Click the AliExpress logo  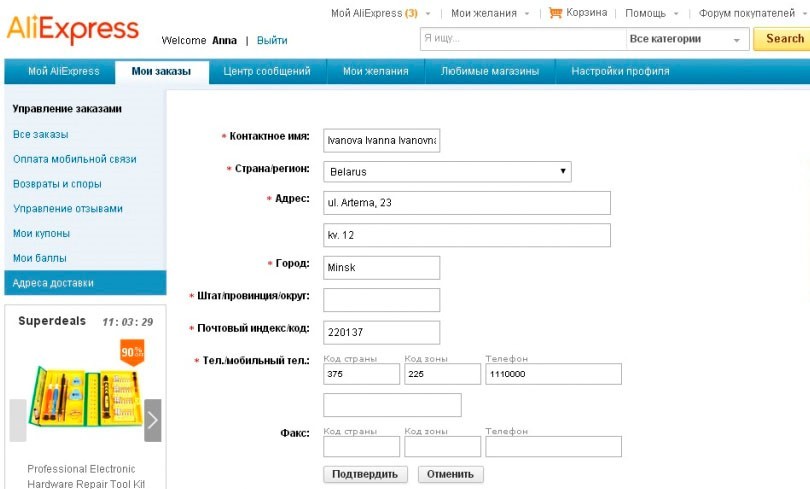72,29
